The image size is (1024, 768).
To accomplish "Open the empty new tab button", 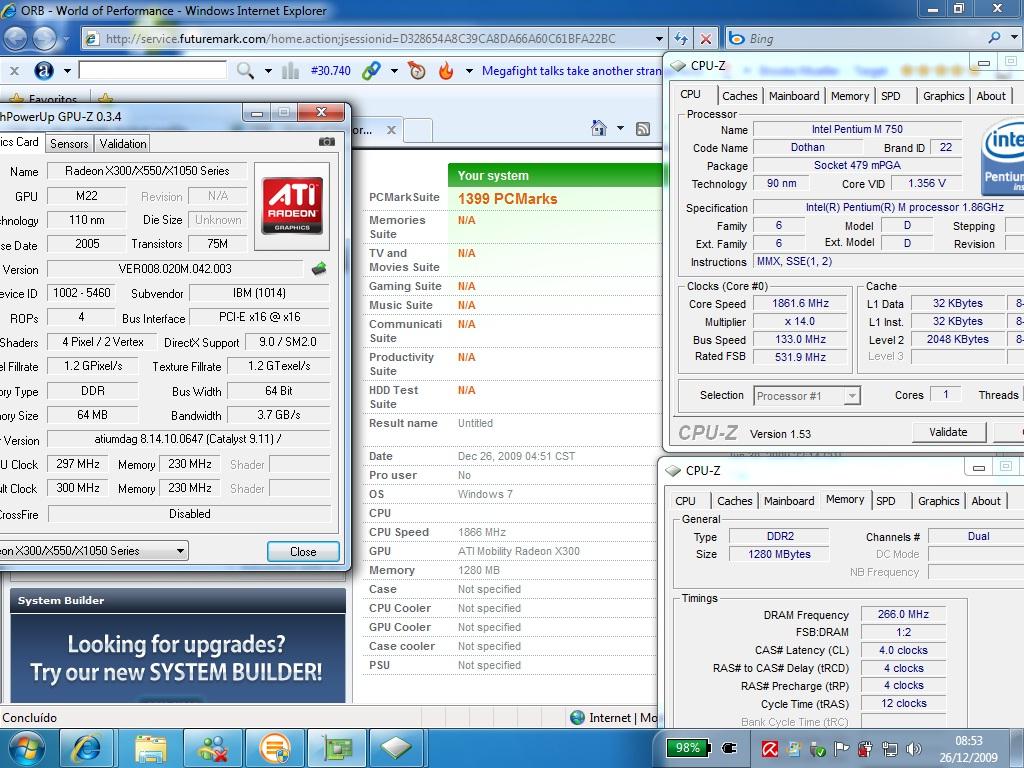I will (418, 130).
